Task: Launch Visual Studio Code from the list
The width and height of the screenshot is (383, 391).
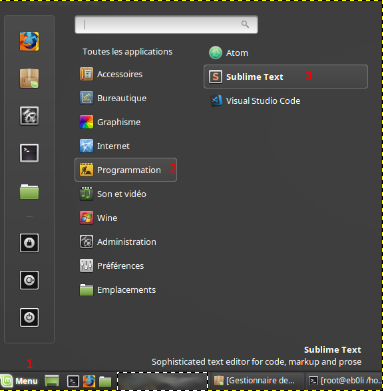Action: coord(263,101)
